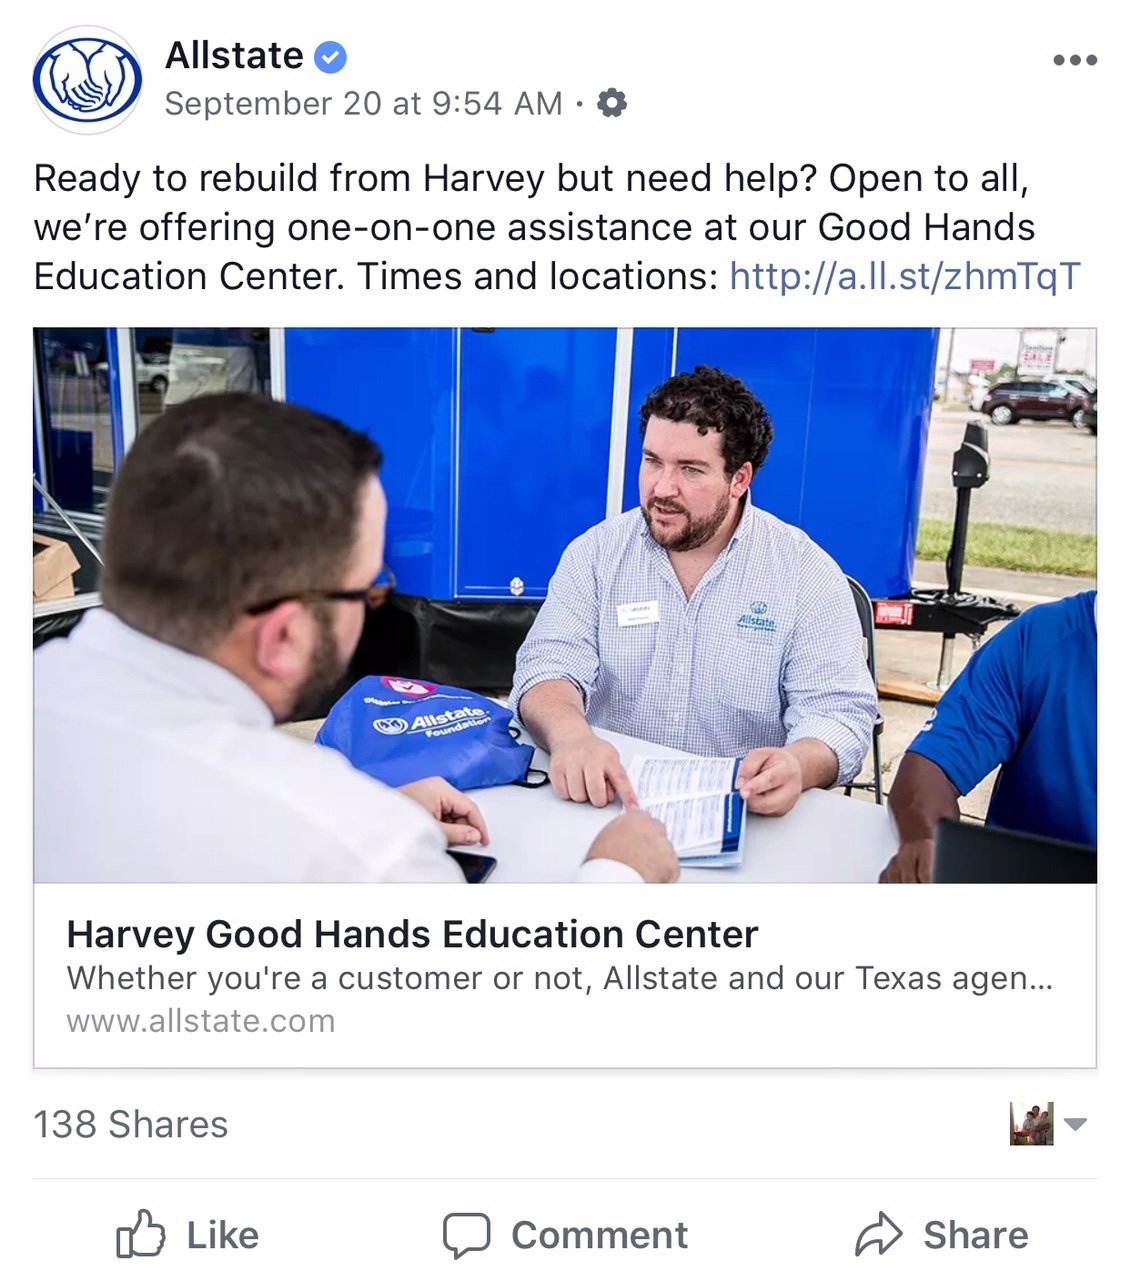Open the www.allstate.com domain link
The image size is (1130, 1280).
(x=201, y=1021)
